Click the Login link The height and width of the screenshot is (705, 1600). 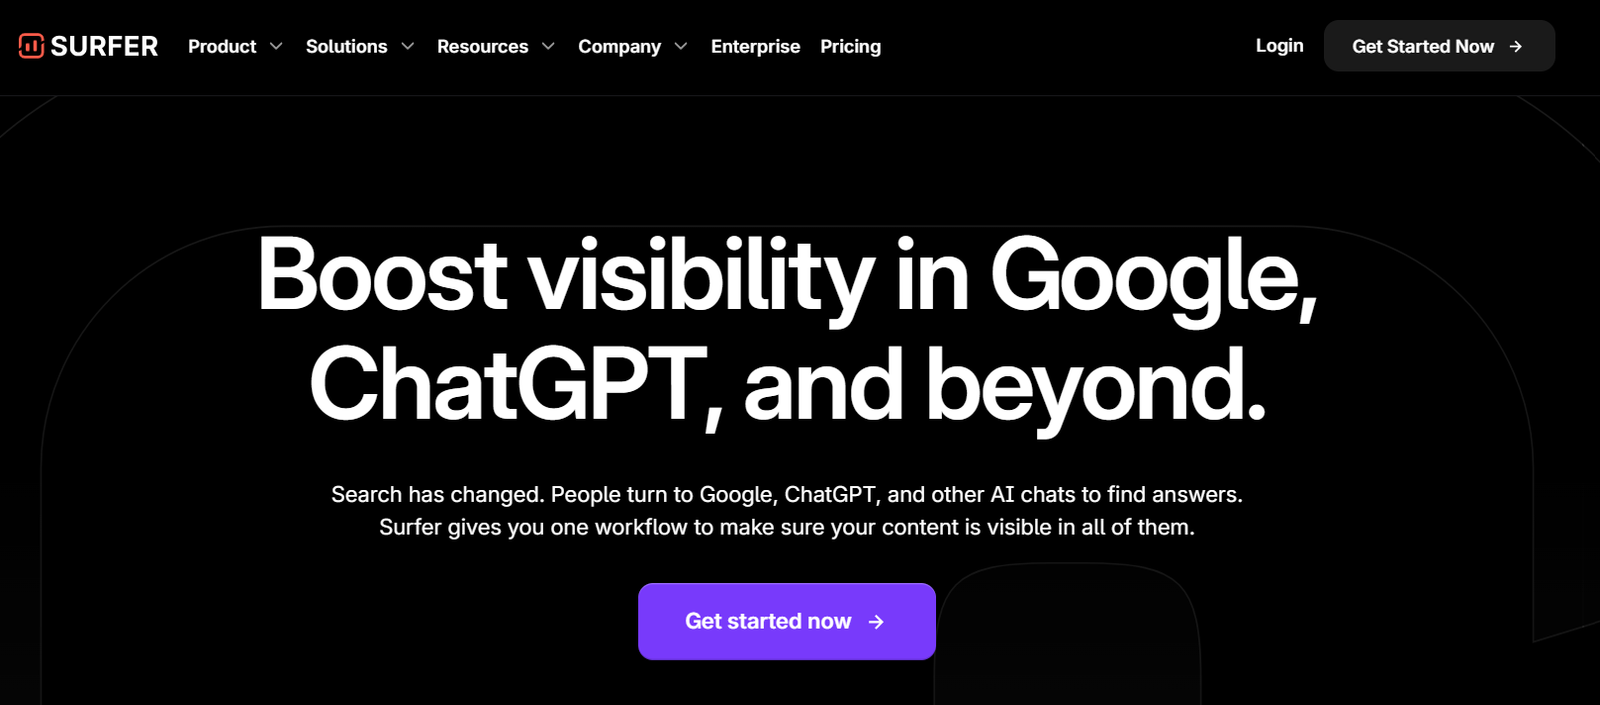pos(1279,45)
